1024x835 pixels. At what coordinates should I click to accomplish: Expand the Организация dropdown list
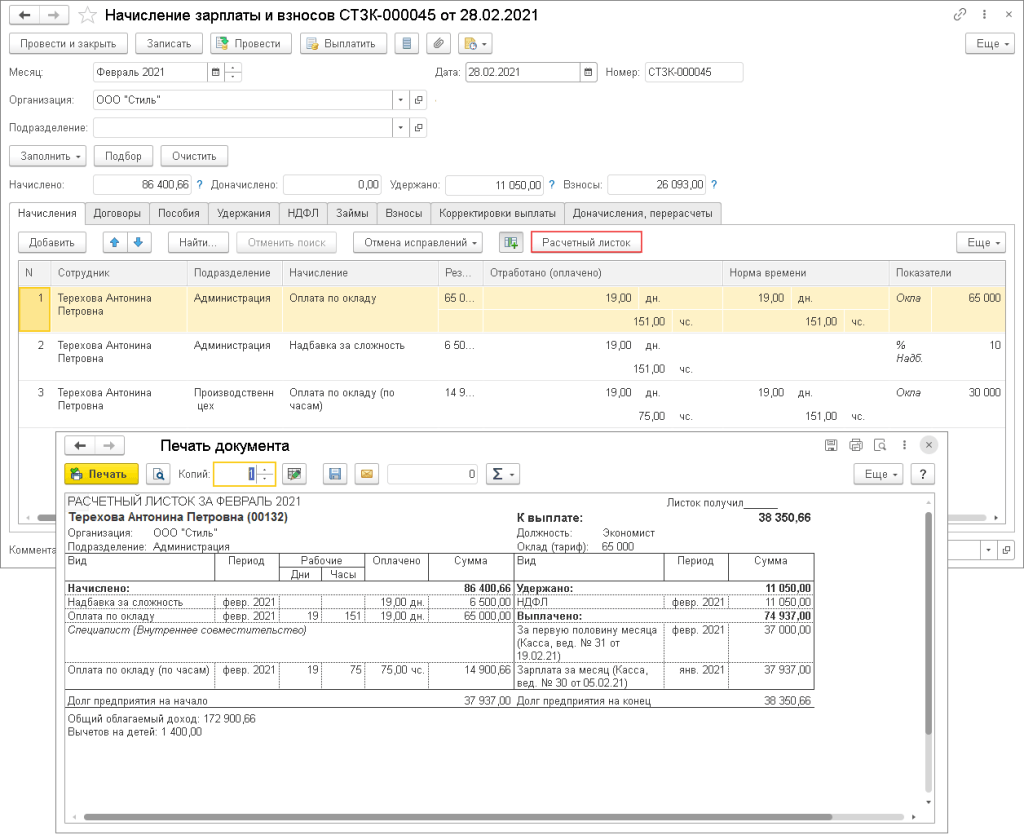[x=400, y=100]
